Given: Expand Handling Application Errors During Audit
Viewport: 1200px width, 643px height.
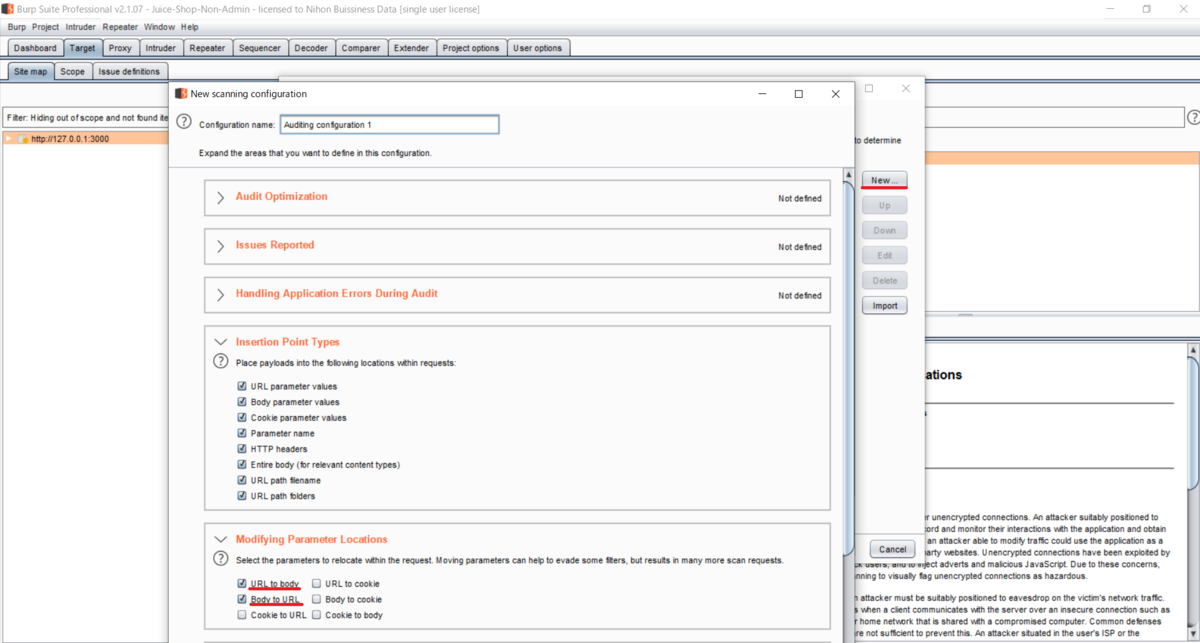Looking at the screenshot, I should coord(221,295).
